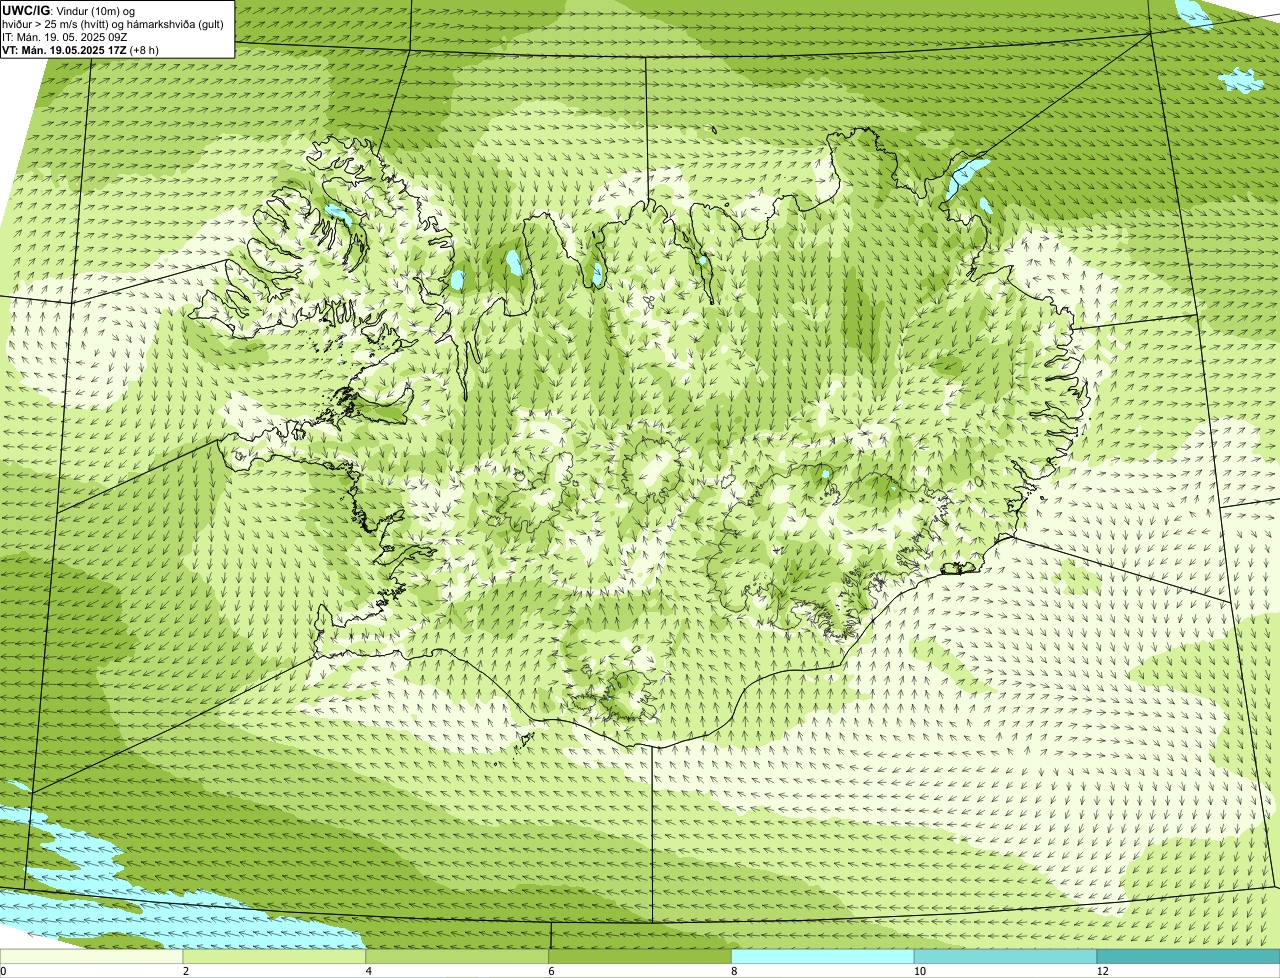
Task: Click the 'UWC/IG: Vindur (10m) og' title line
Action: pyautogui.click(x=69, y=11)
